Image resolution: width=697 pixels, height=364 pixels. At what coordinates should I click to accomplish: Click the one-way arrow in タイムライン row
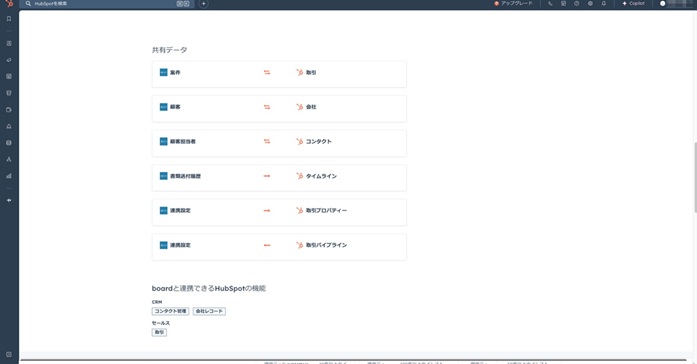point(267,176)
